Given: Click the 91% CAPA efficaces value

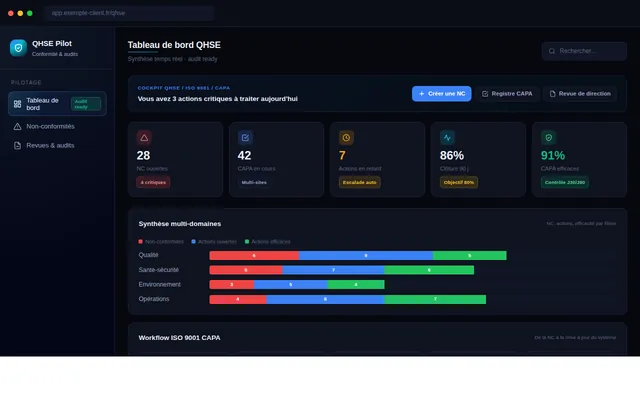Looking at the screenshot, I should [553, 156].
